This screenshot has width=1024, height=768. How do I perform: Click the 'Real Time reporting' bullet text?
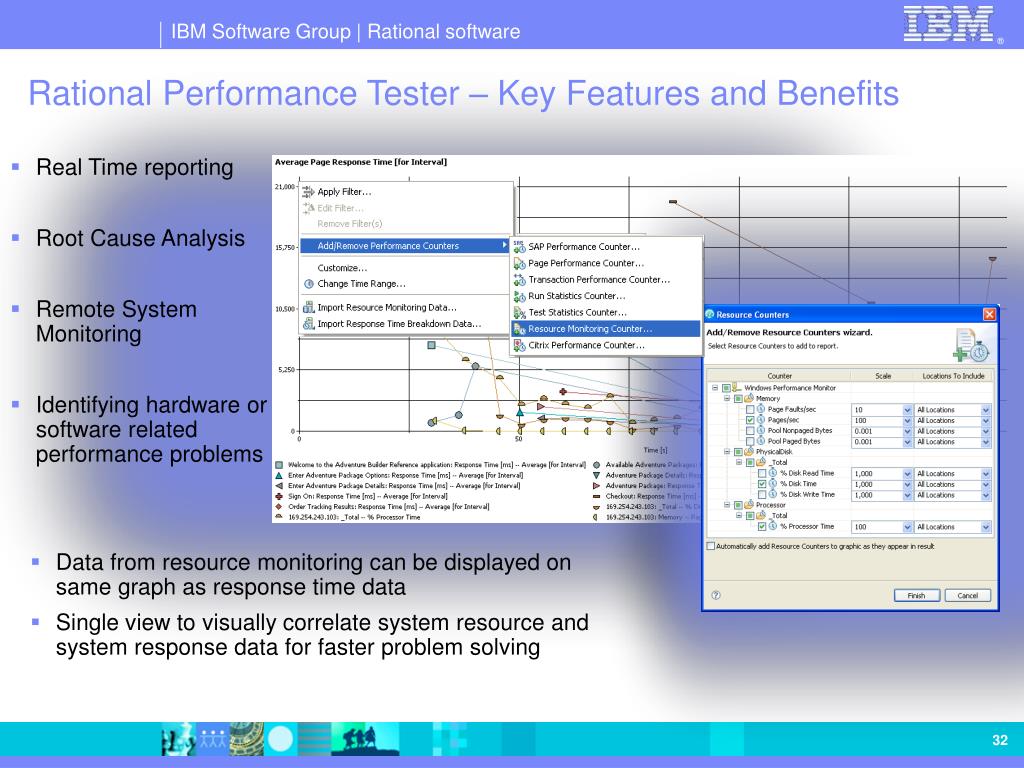[135, 168]
